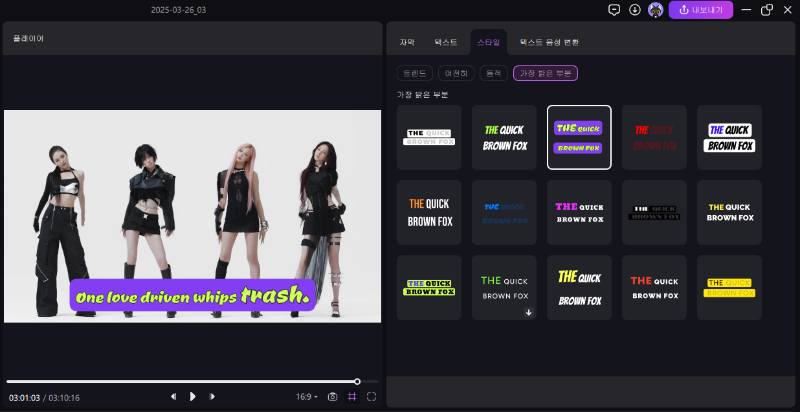Select the 가장 밝은 부분 filter chip
The image size is (800, 412).
click(x=545, y=73)
